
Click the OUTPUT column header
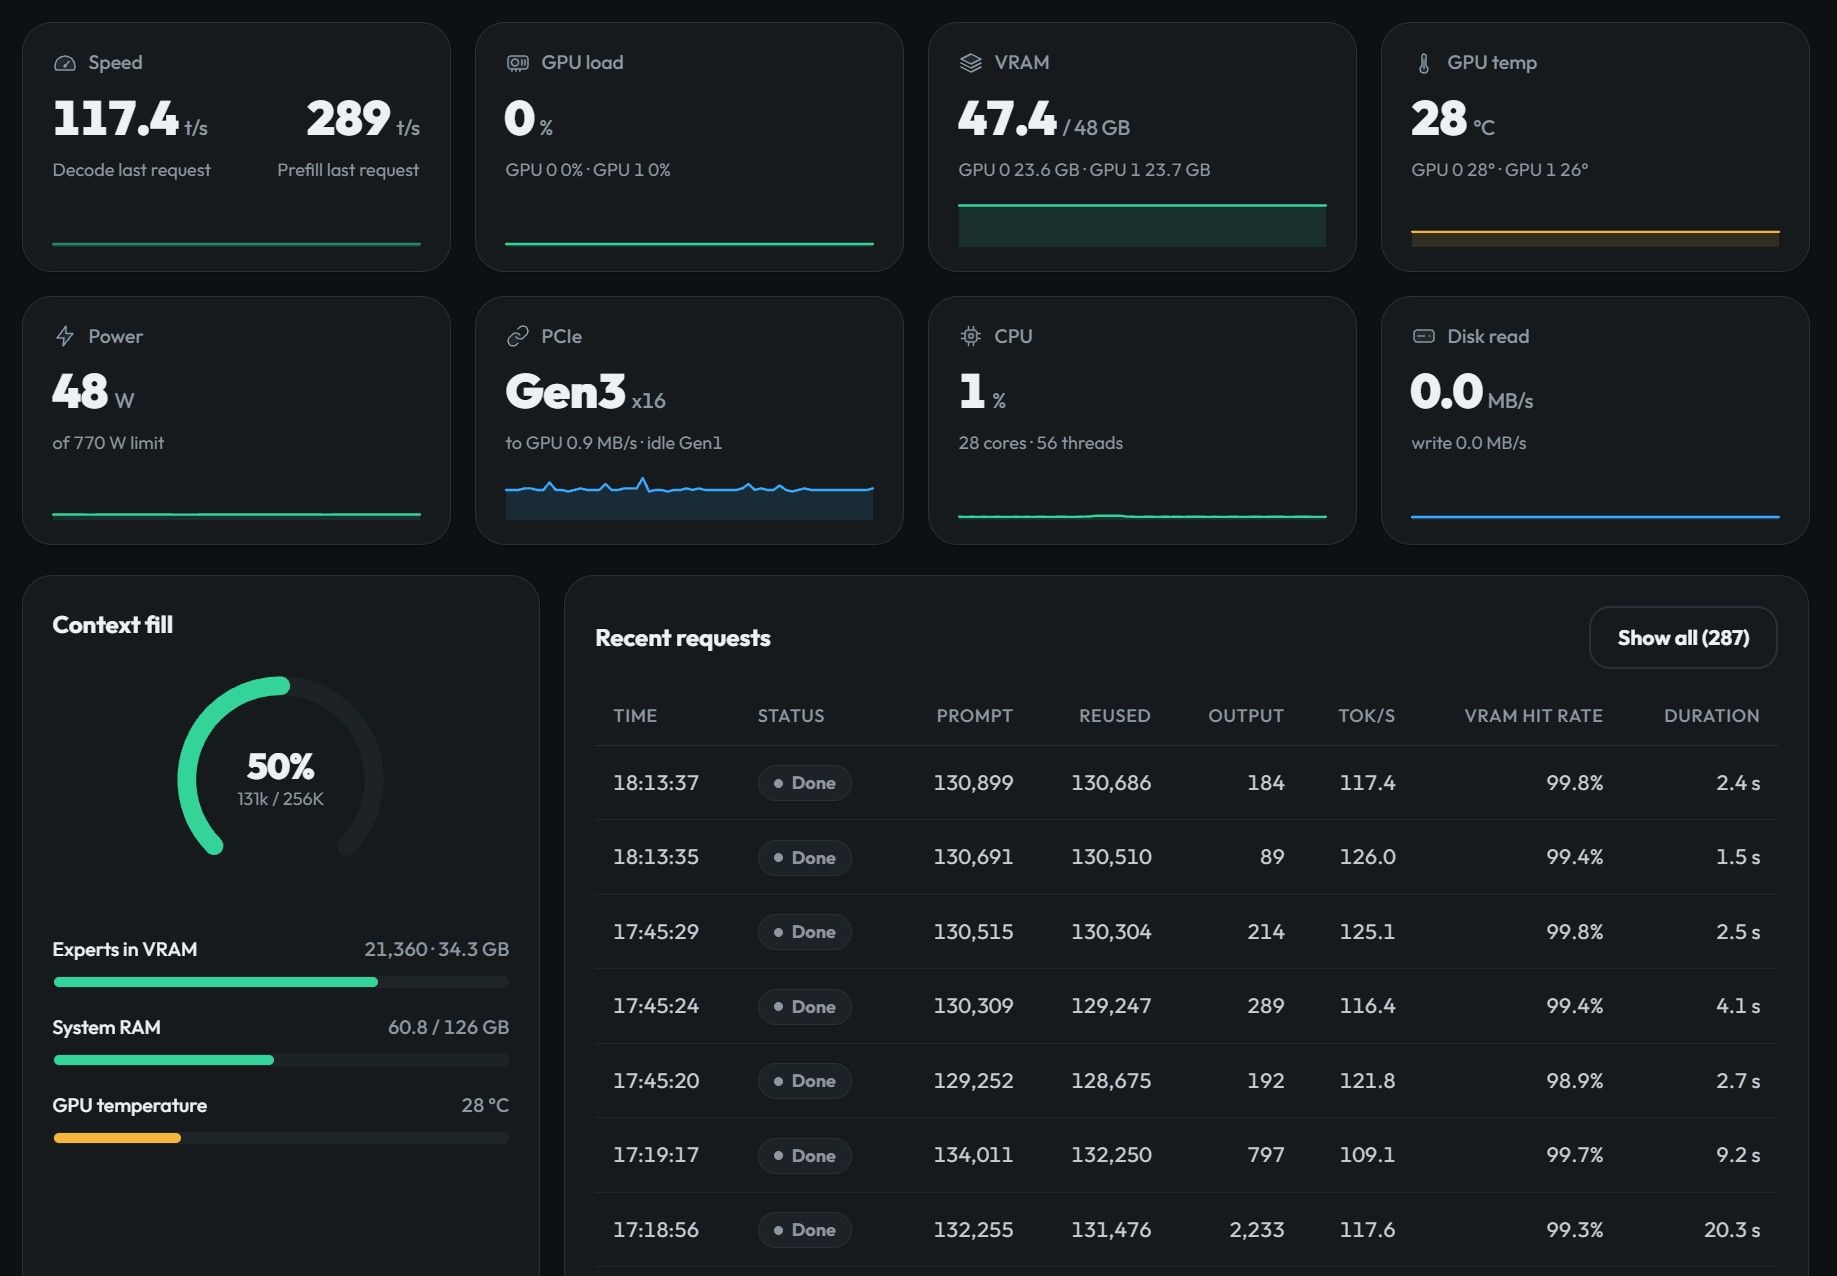click(x=1245, y=716)
